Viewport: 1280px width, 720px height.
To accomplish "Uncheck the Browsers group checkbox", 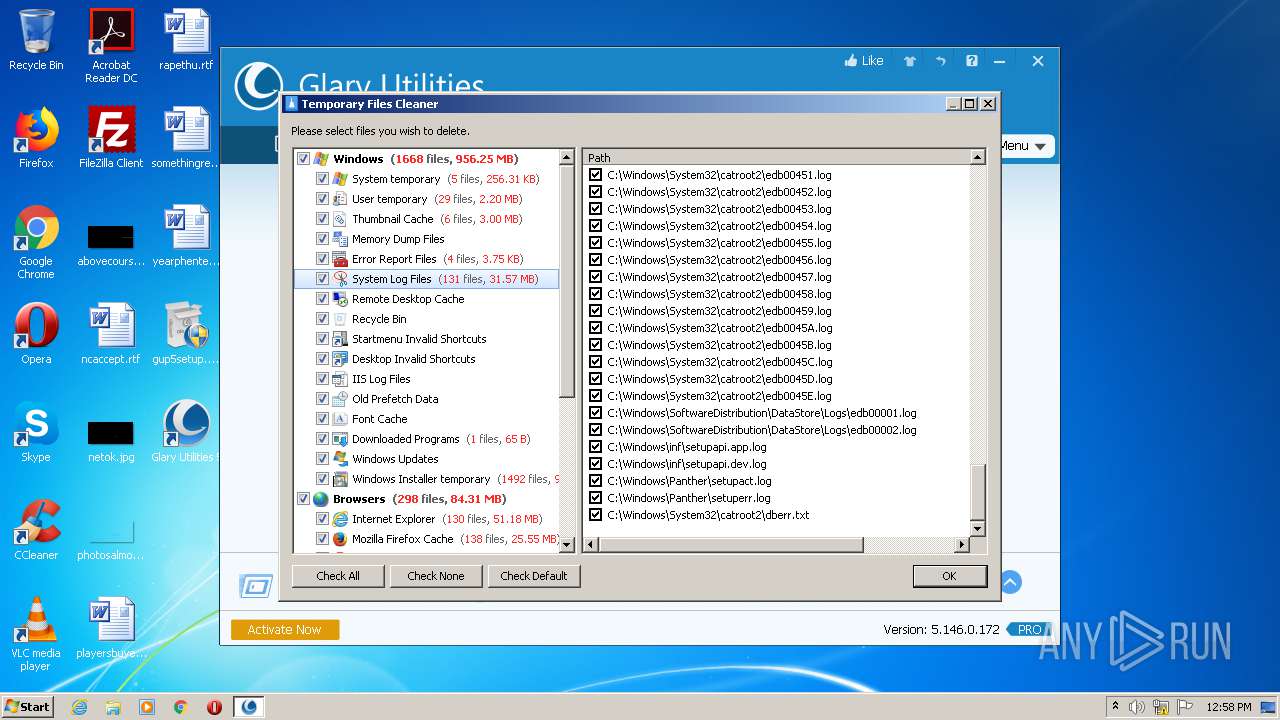I will 303,499.
